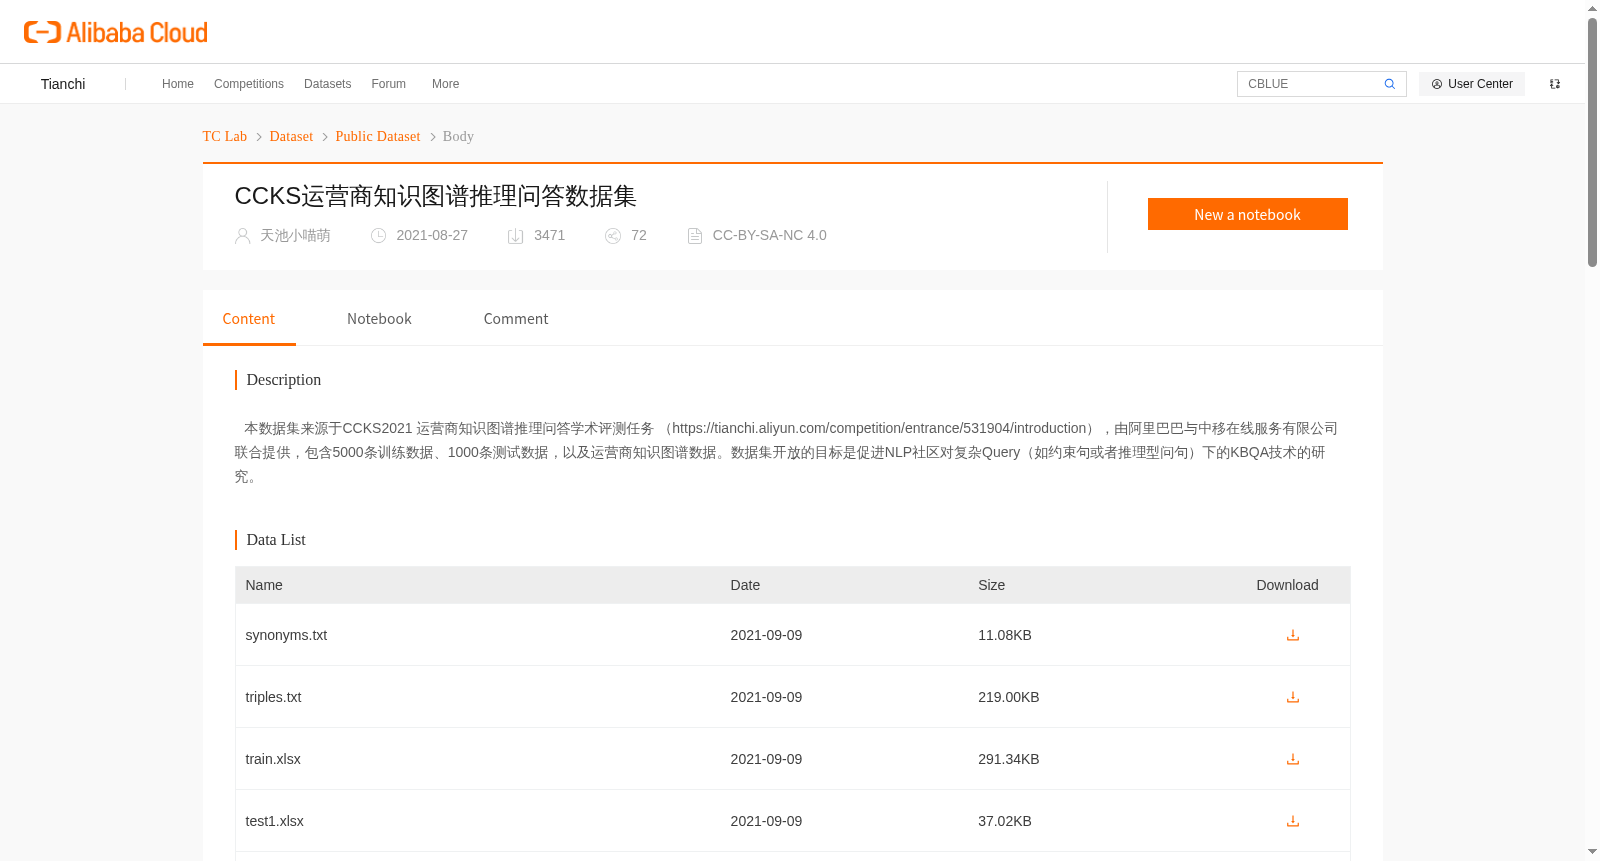
Task: Download test1.xlsx using its download icon
Action: 1293,821
